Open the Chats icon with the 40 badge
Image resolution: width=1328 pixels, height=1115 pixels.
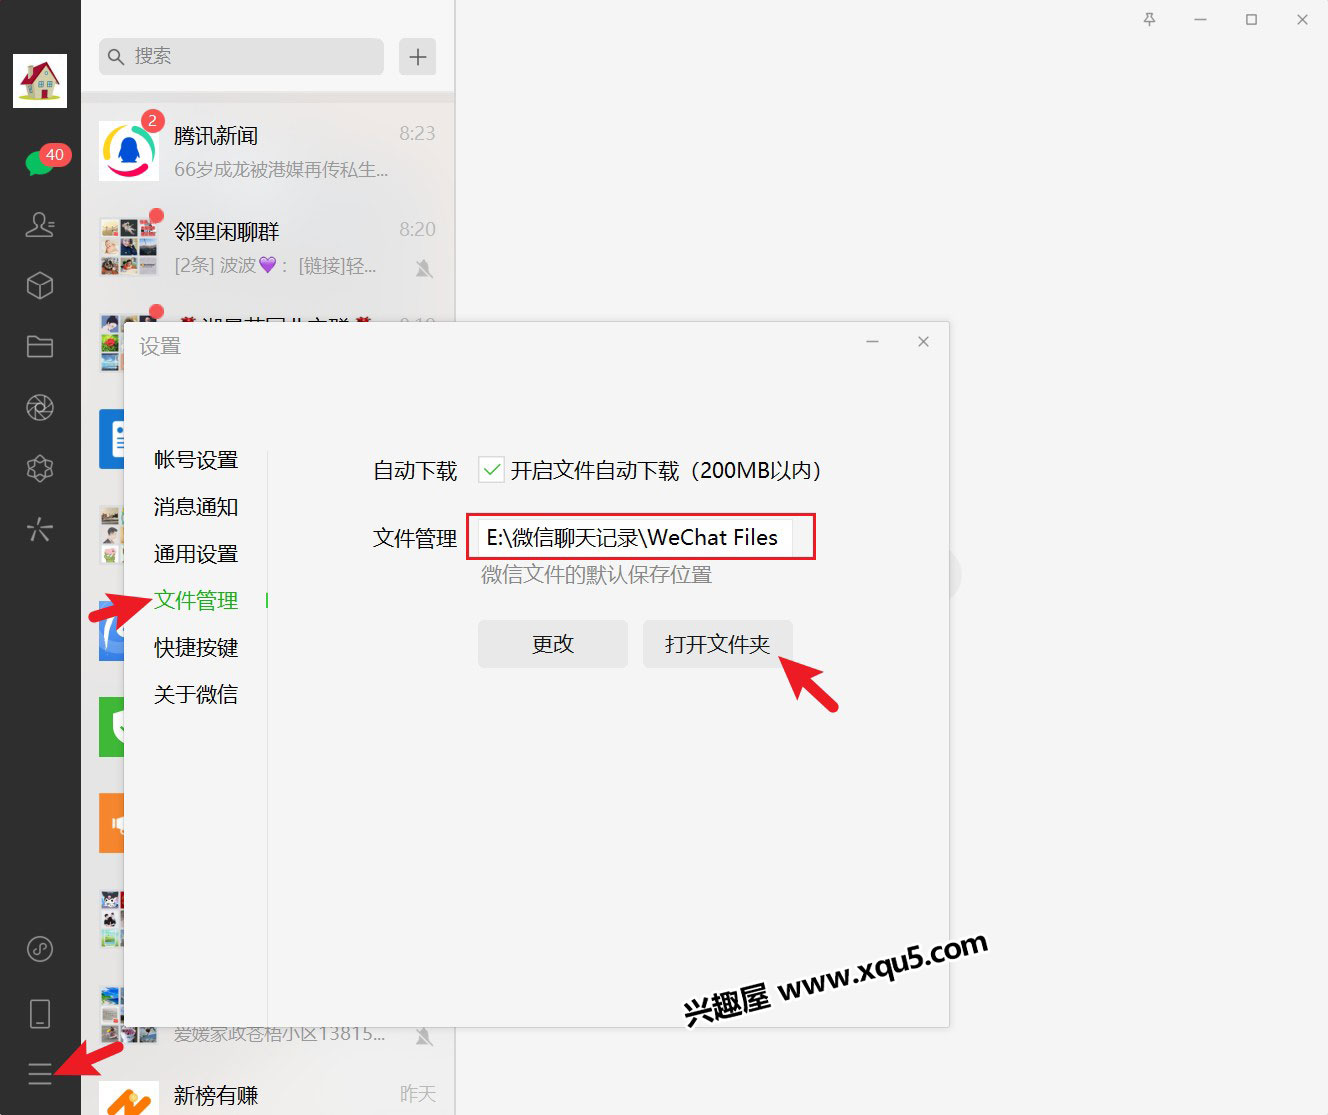click(40, 162)
